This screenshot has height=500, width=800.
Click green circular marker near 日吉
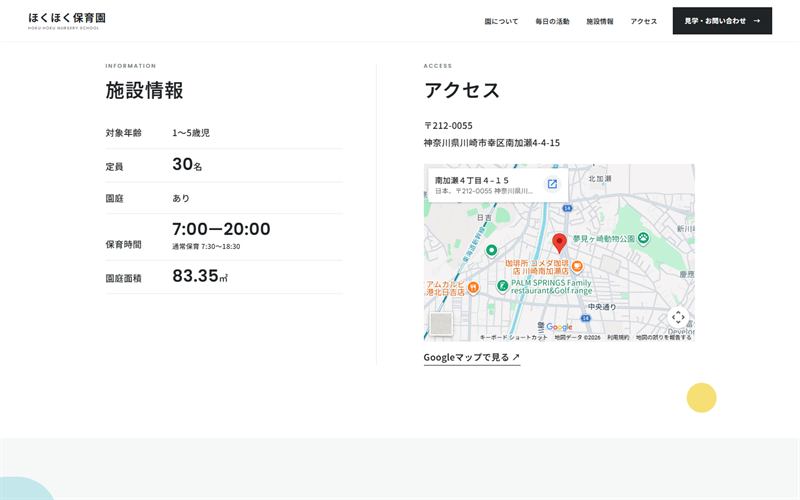pos(491,251)
